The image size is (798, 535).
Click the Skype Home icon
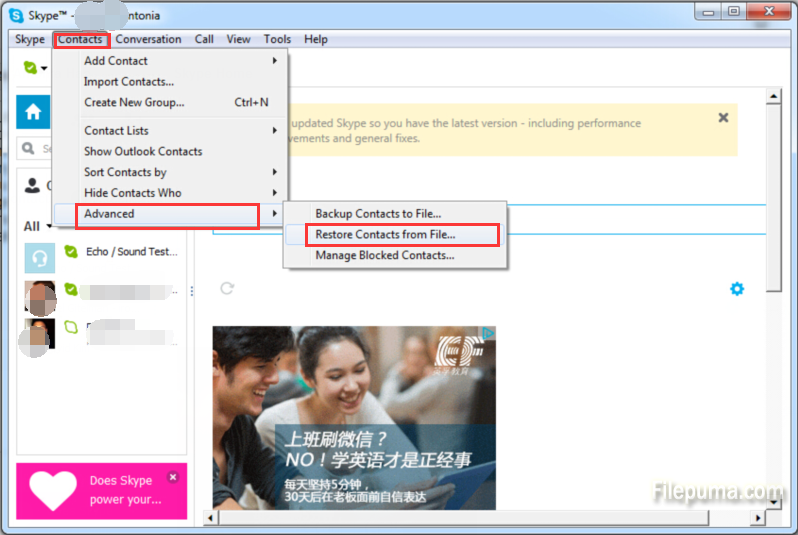(x=32, y=111)
